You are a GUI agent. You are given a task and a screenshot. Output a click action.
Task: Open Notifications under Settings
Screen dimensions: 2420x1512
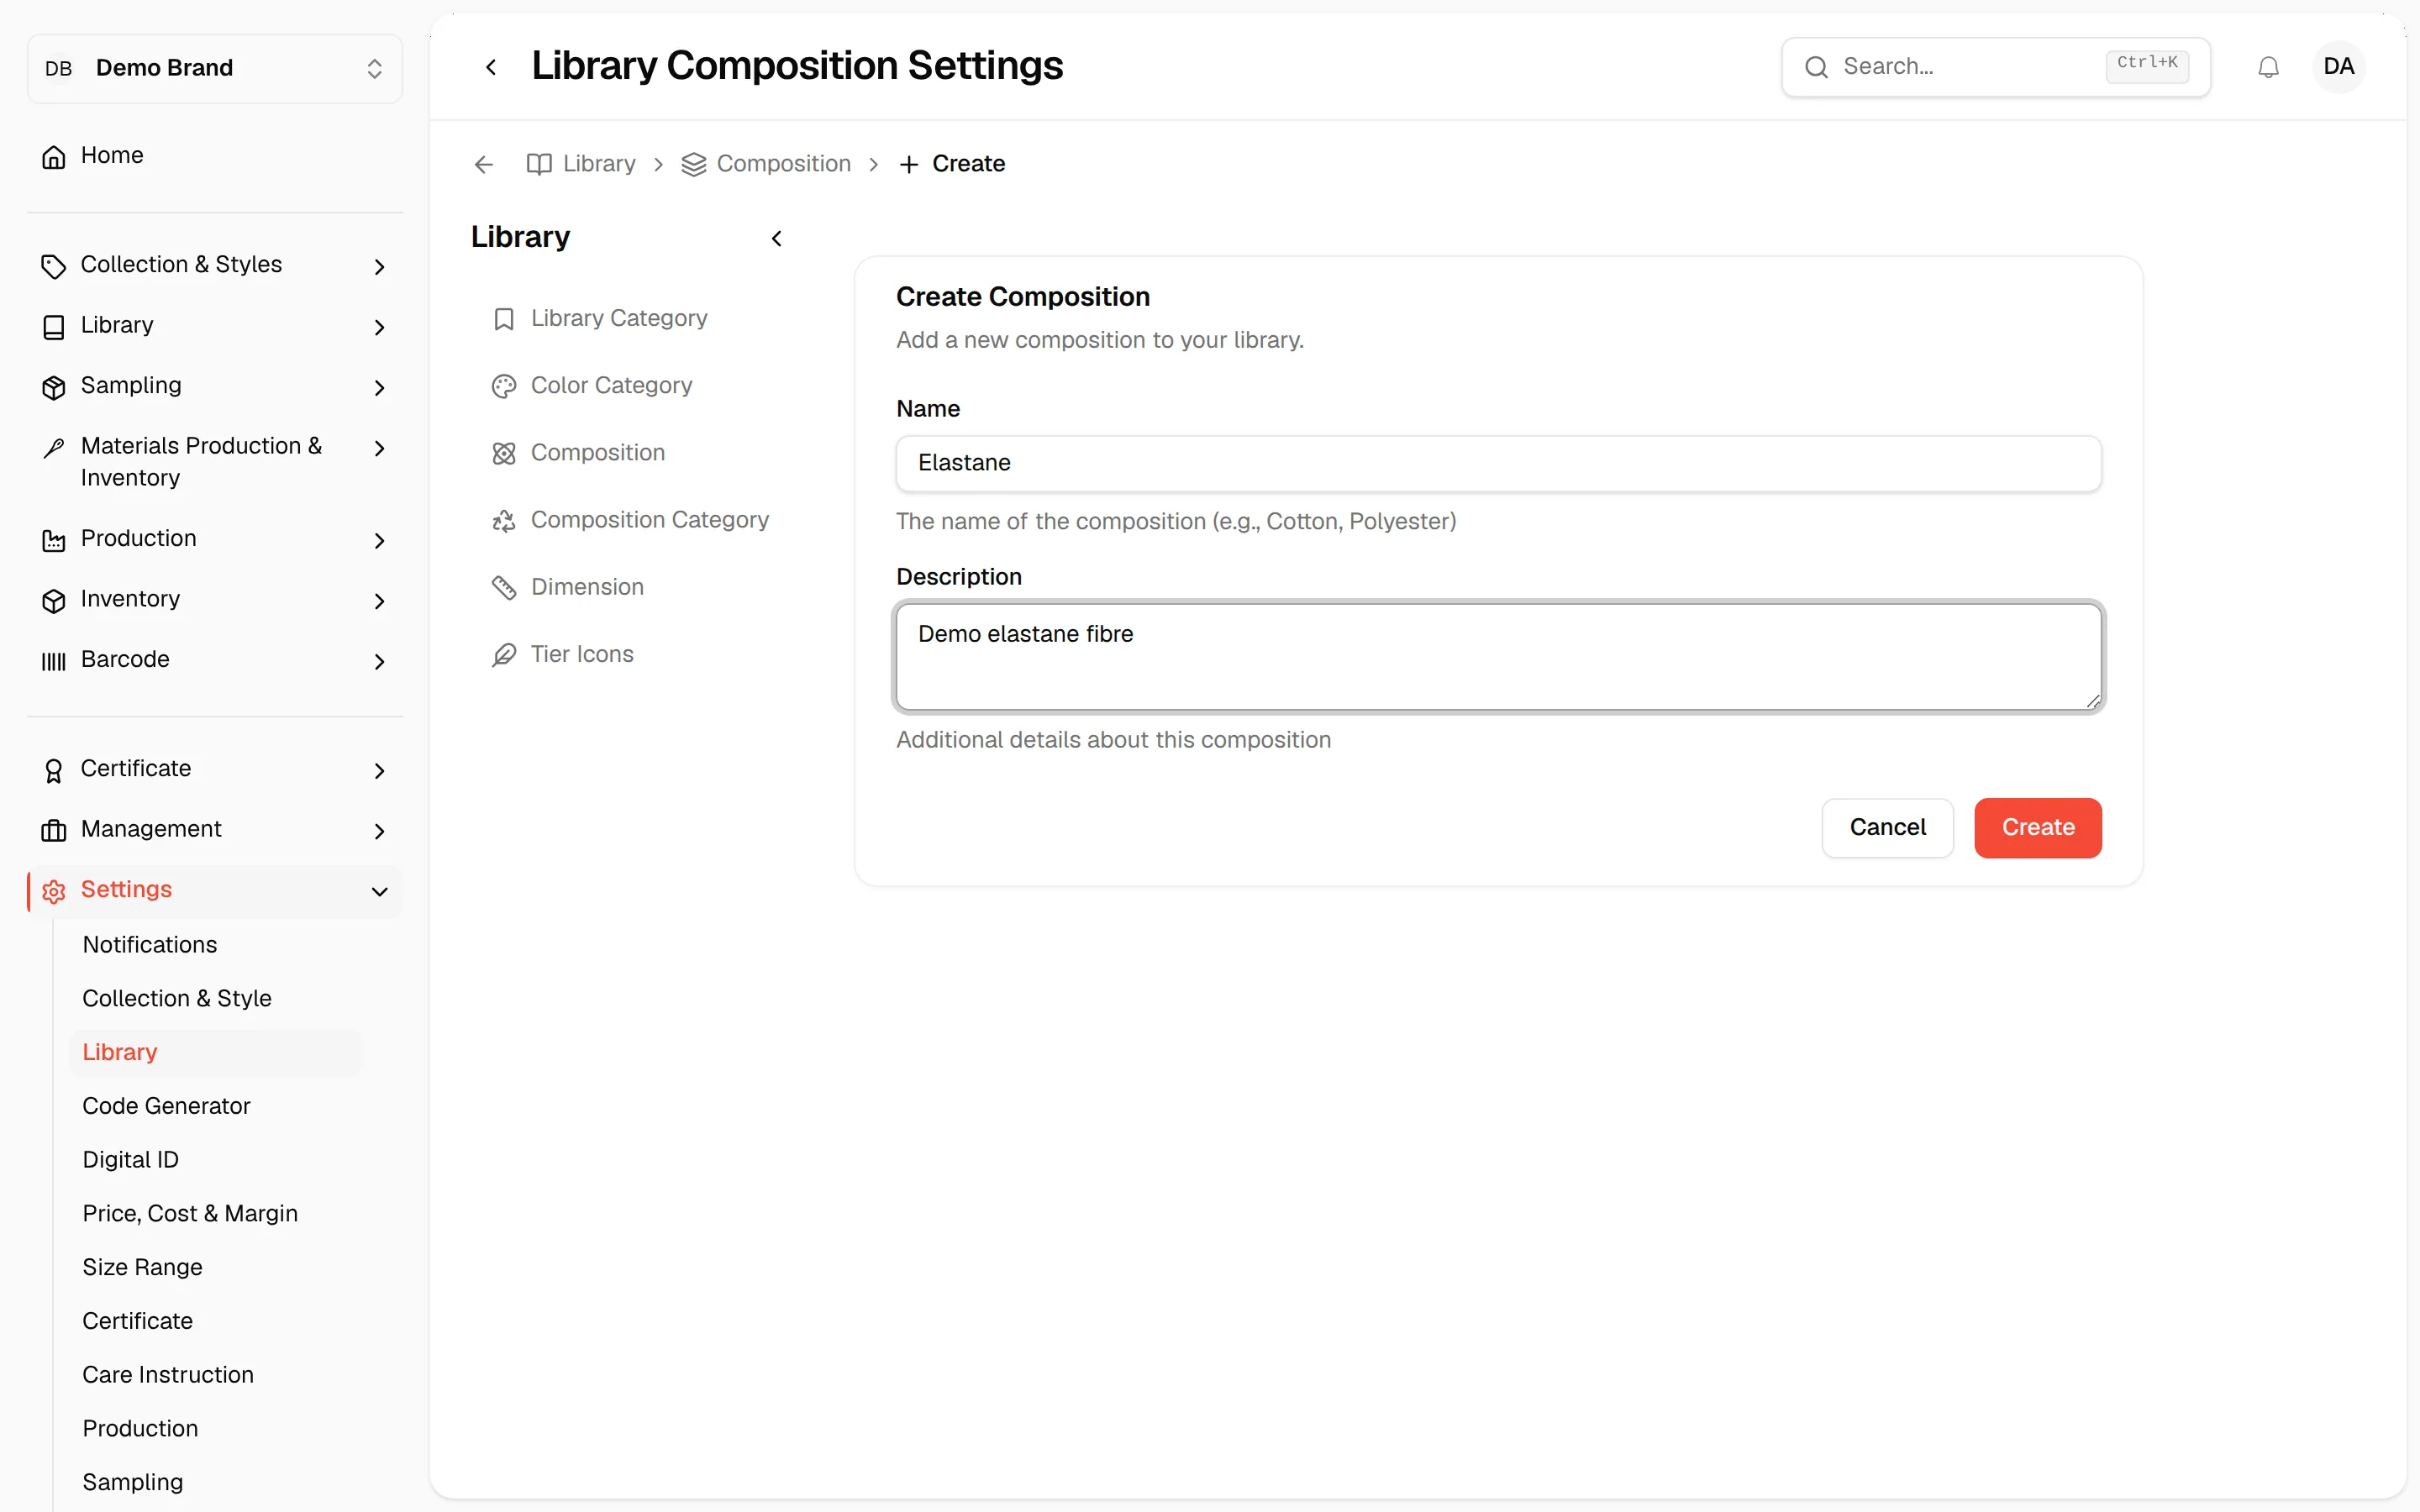[x=150, y=944]
